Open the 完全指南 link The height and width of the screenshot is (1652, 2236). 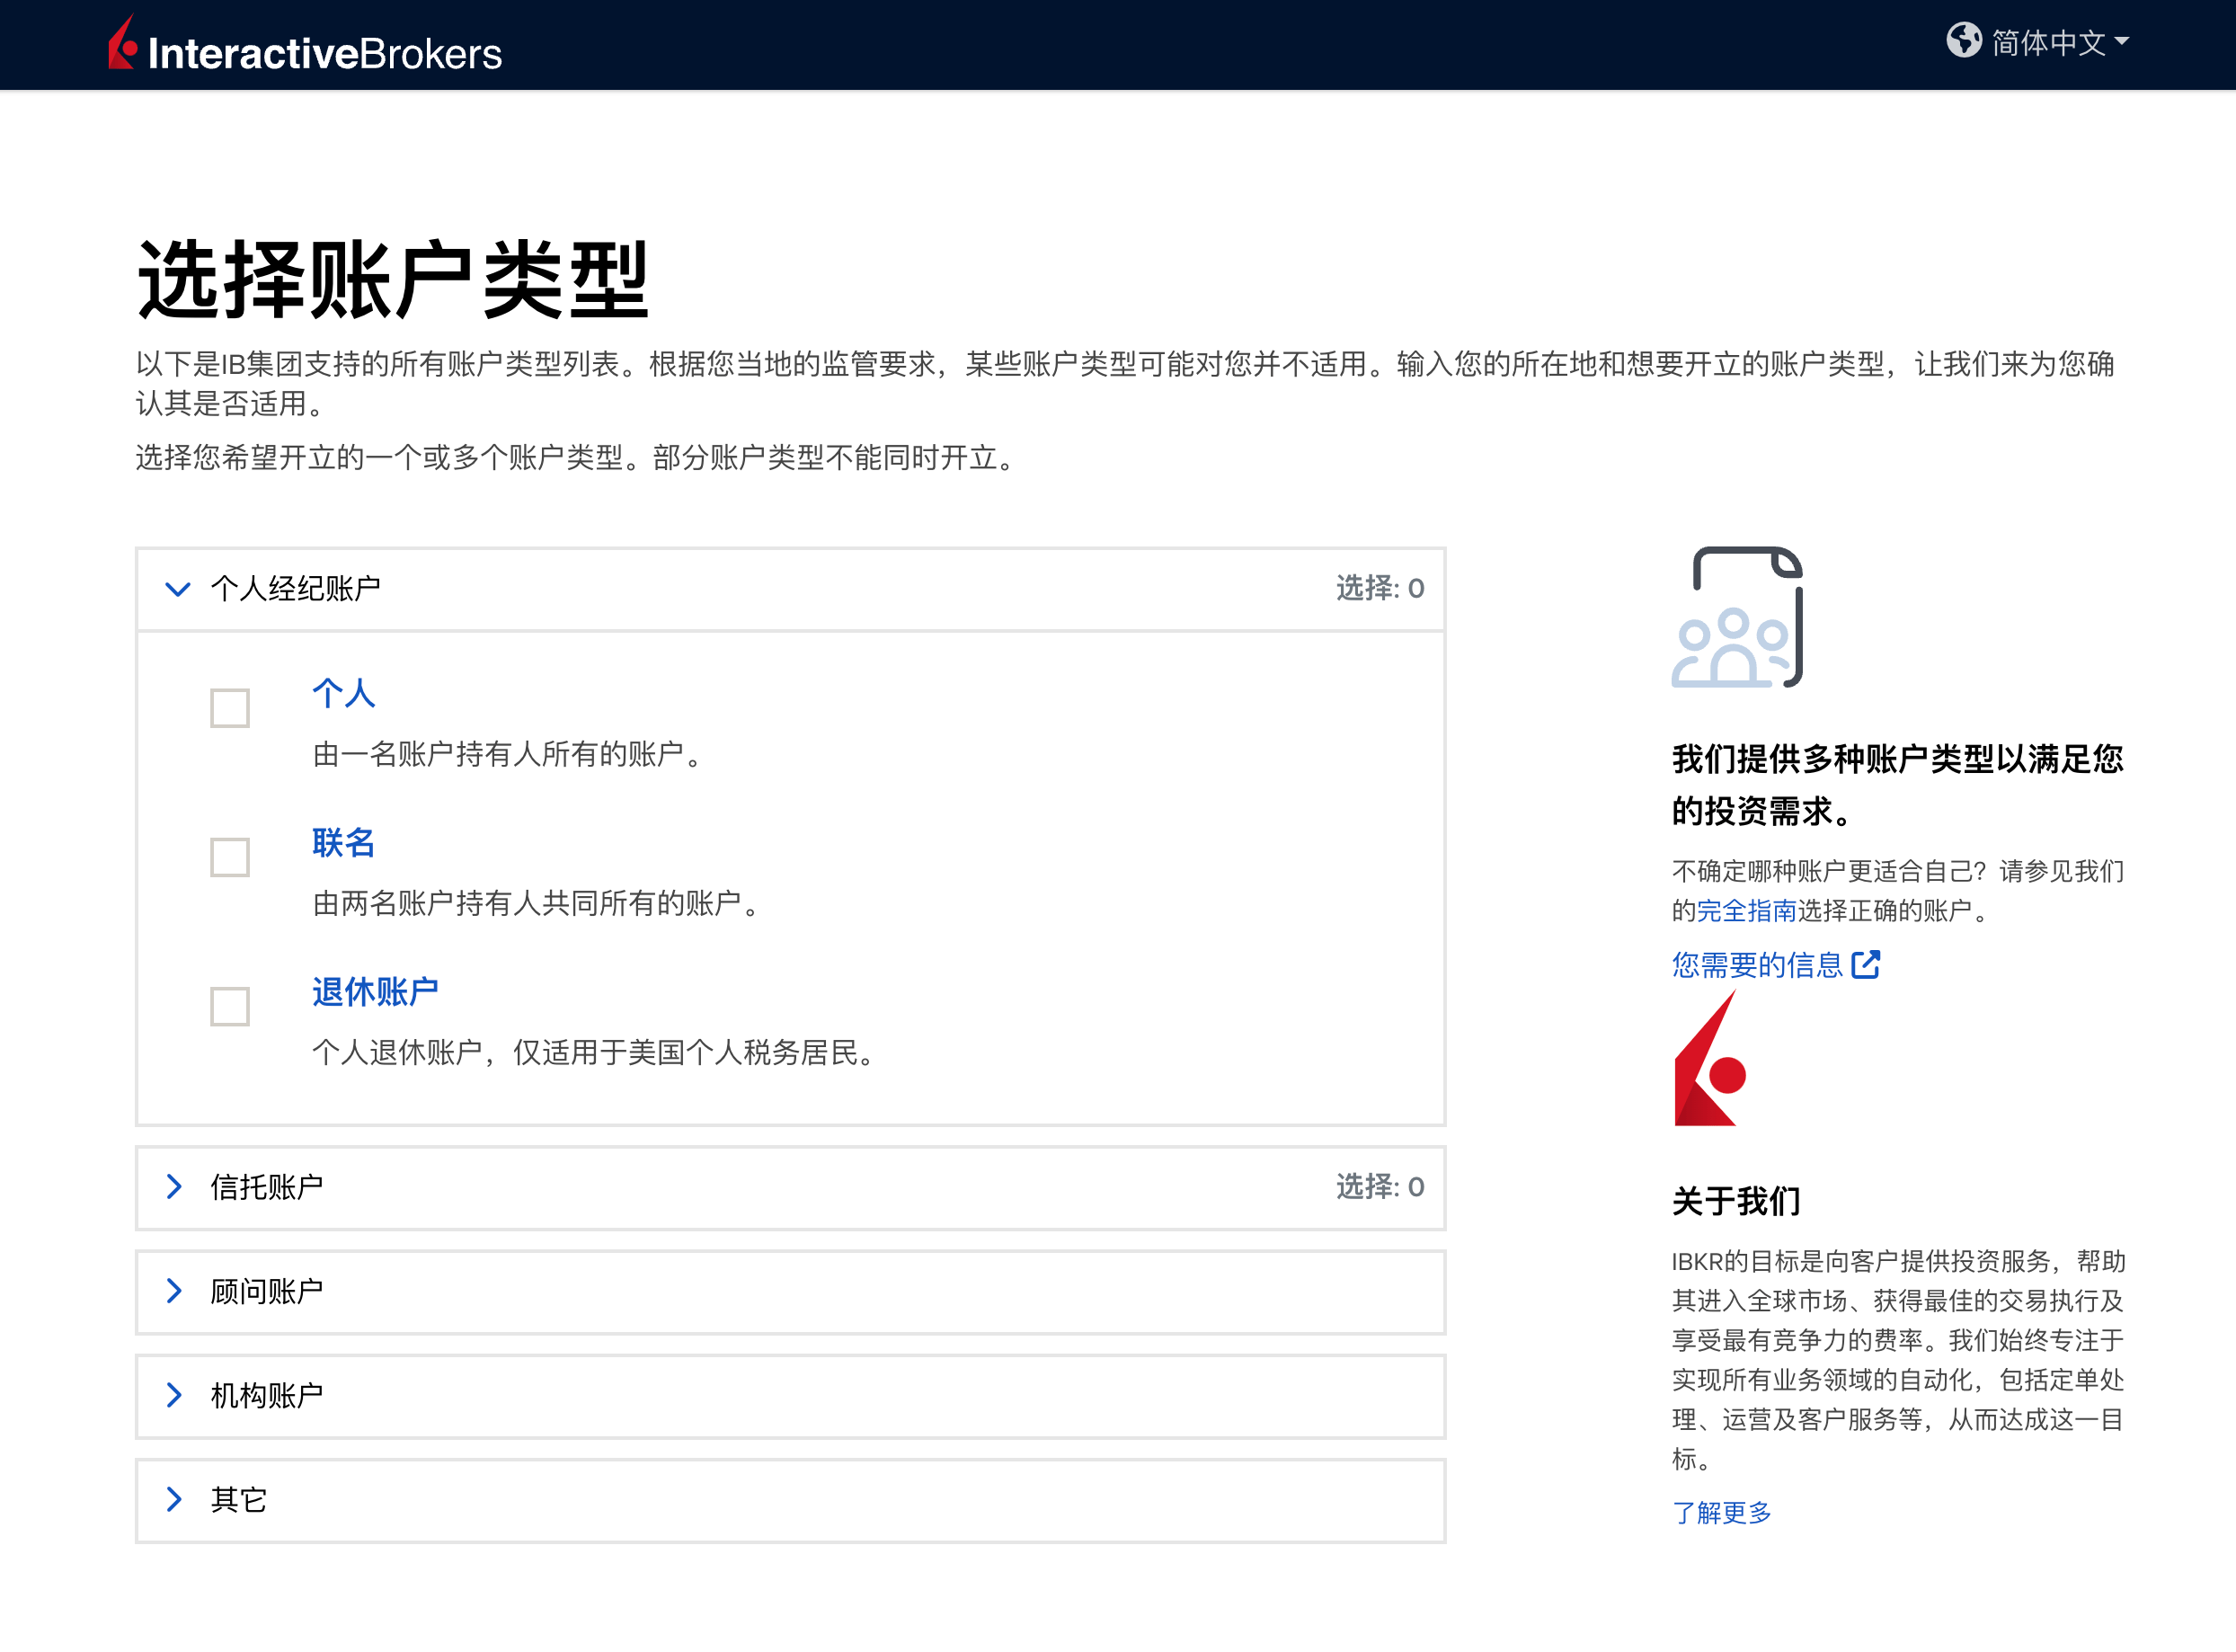(x=1747, y=911)
